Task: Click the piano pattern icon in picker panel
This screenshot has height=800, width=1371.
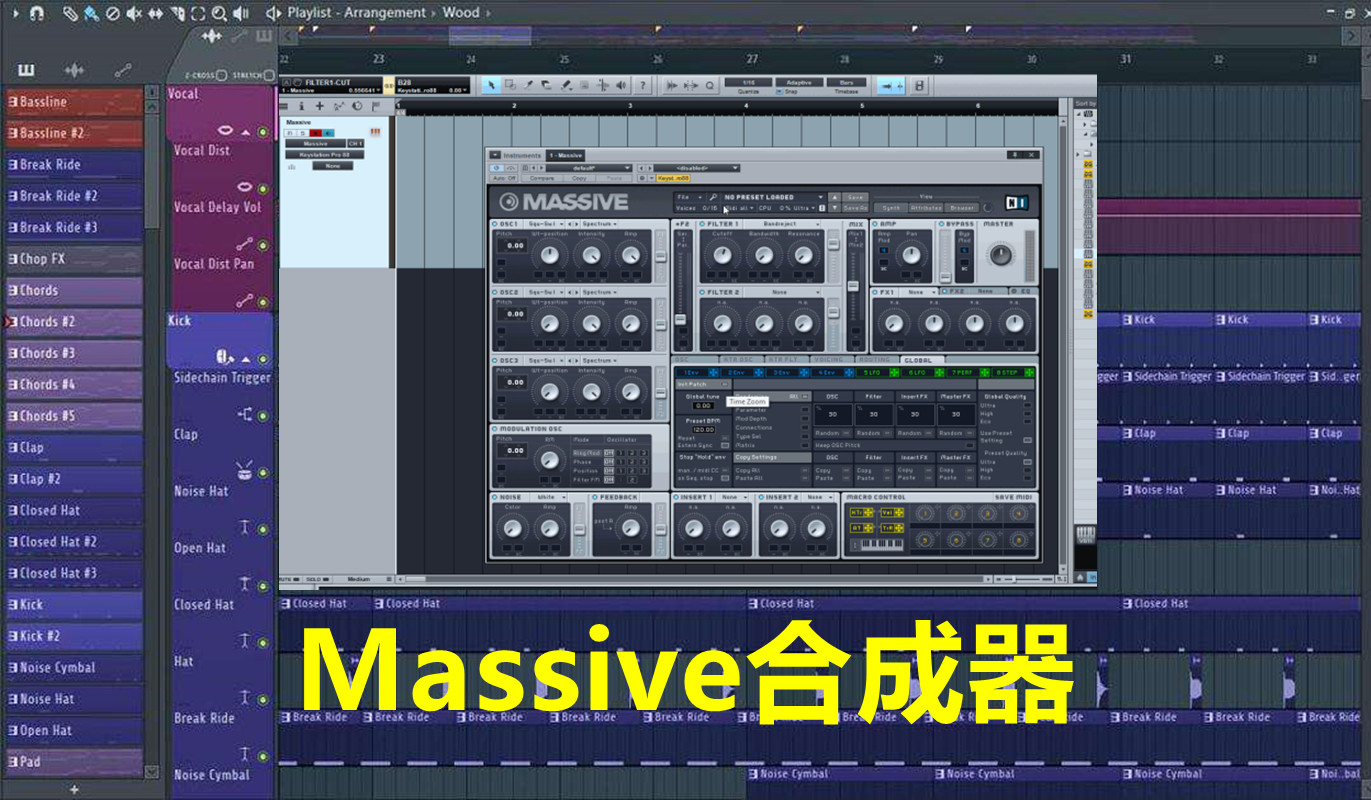Action: 26,69
